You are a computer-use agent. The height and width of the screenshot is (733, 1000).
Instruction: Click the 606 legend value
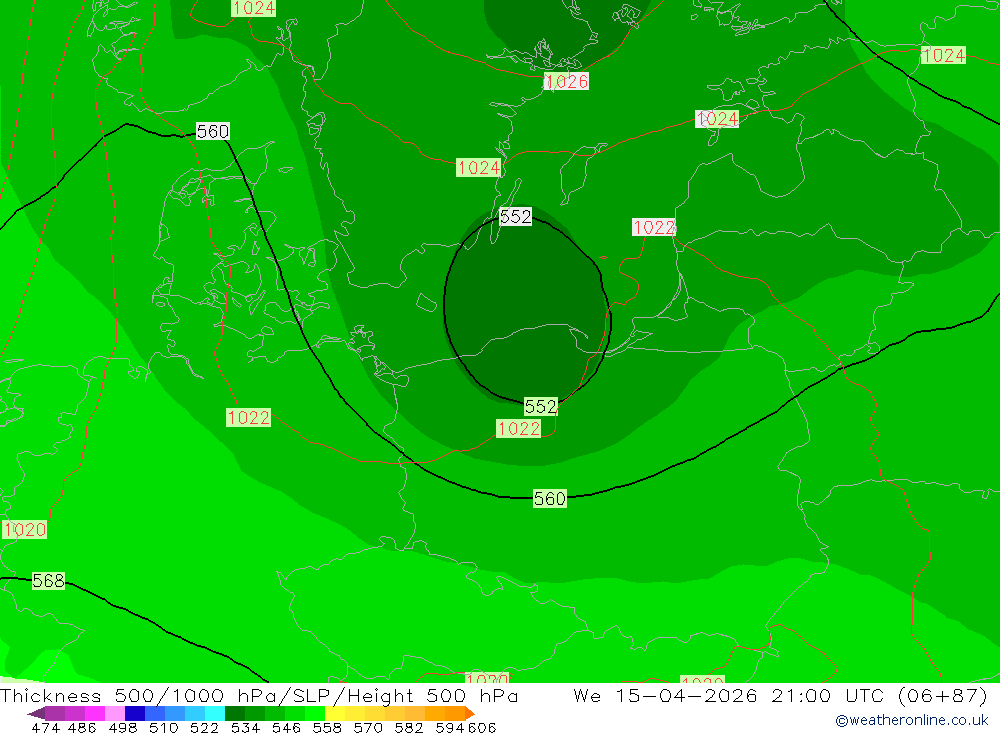[482, 727]
